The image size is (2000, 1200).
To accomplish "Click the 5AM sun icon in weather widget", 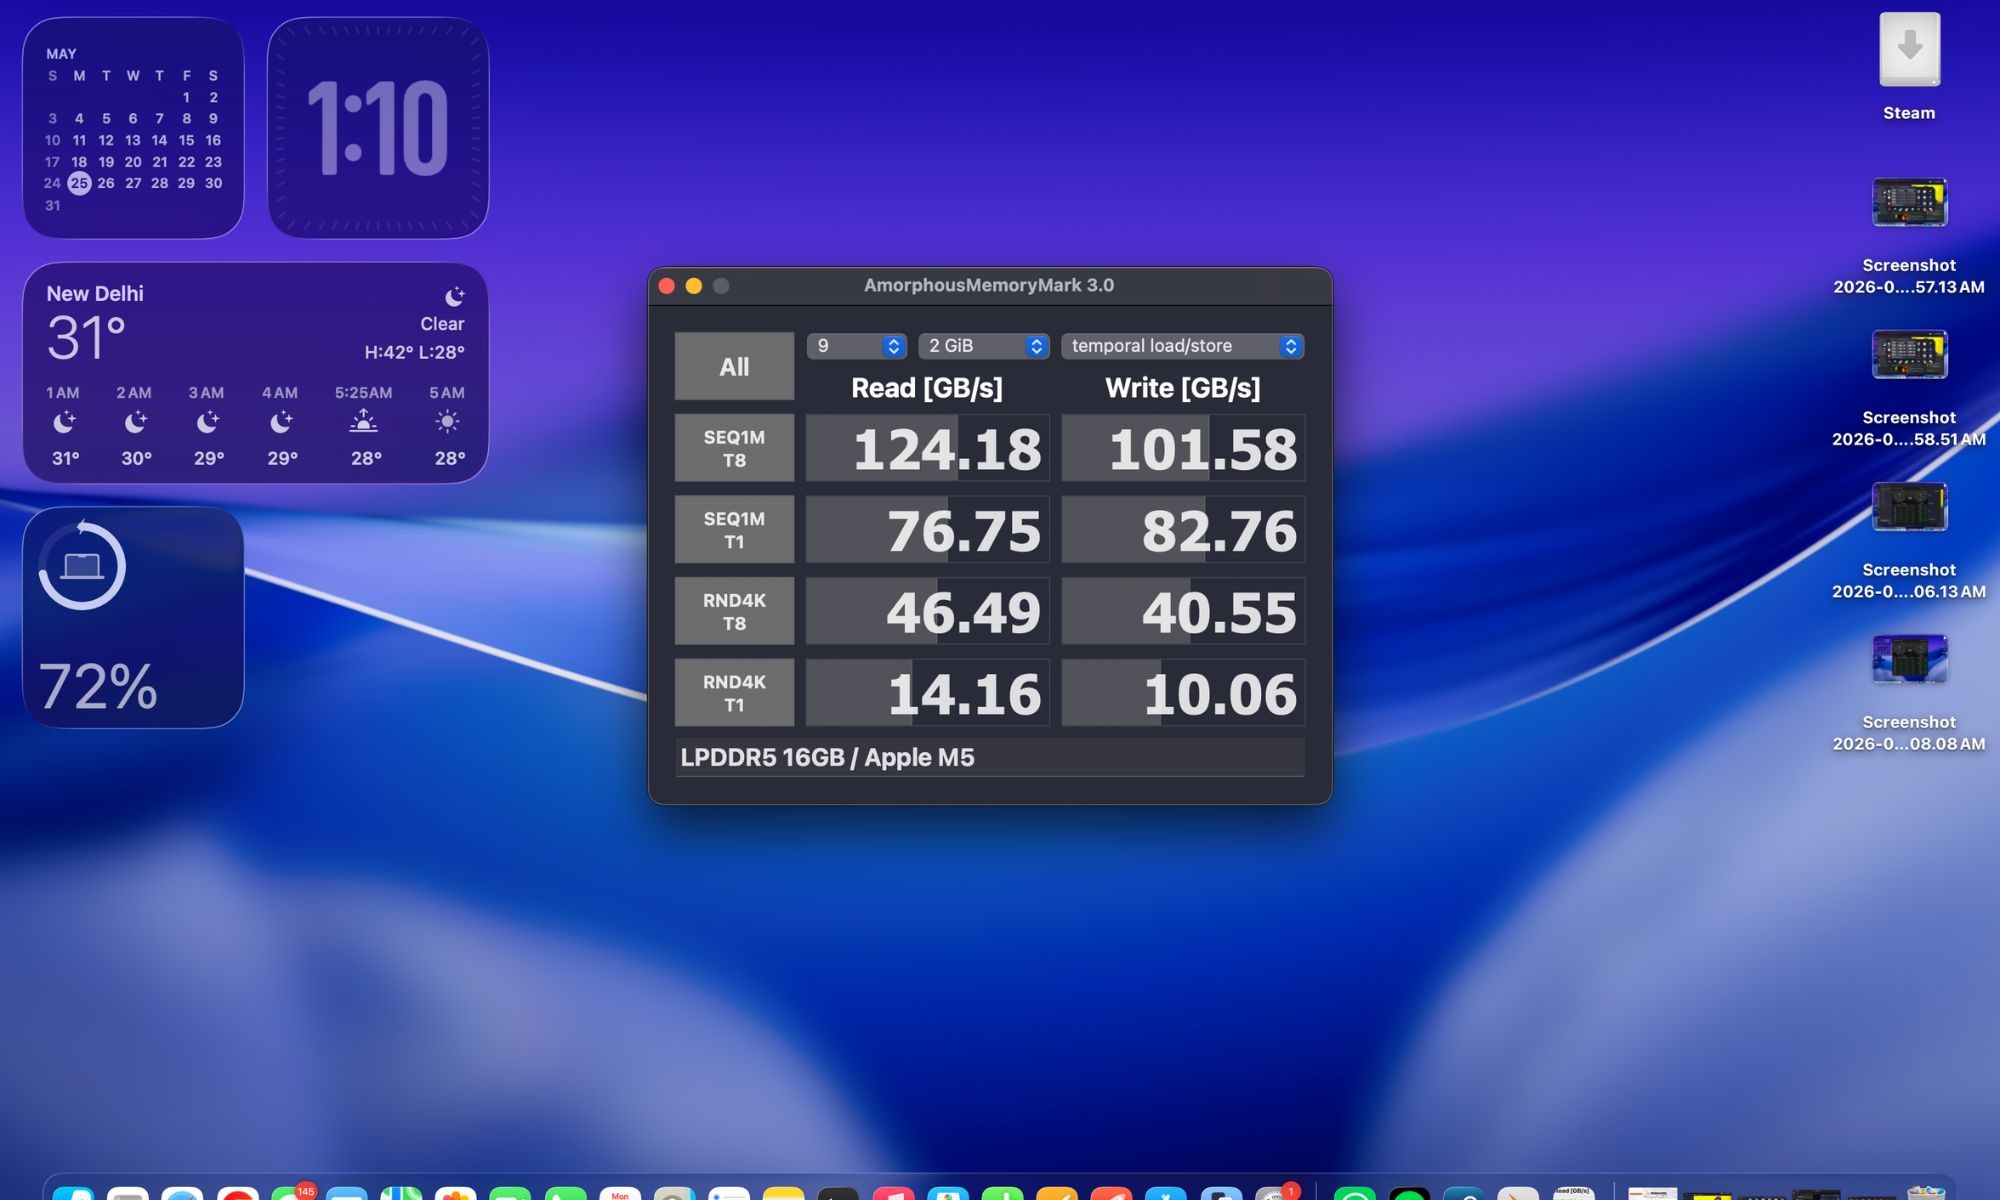I will click(x=447, y=421).
